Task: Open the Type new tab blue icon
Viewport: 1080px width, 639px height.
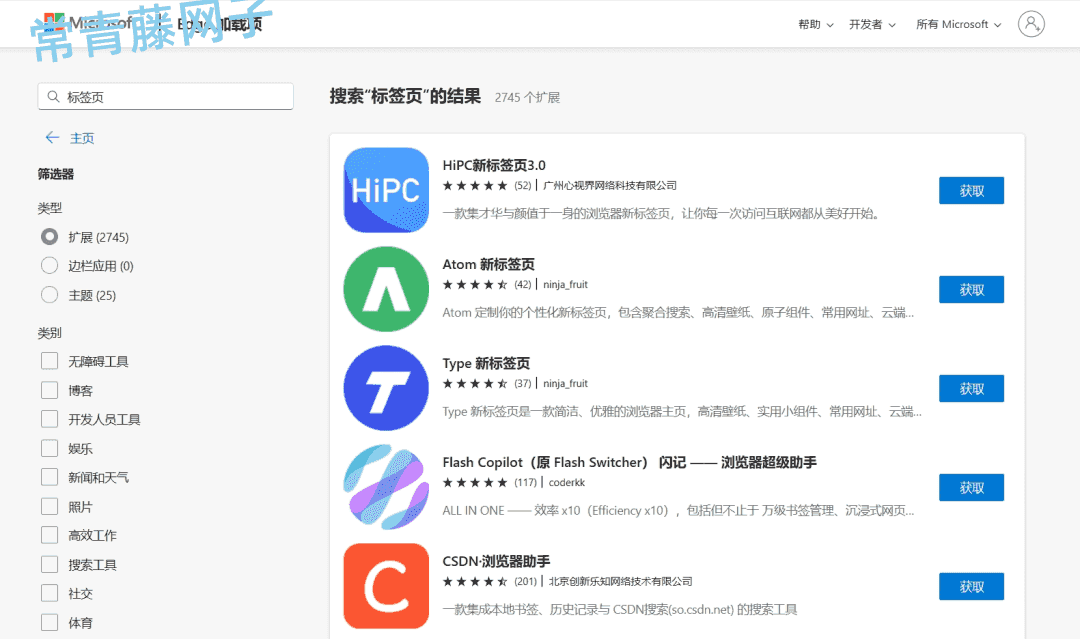Action: (x=386, y=388)
